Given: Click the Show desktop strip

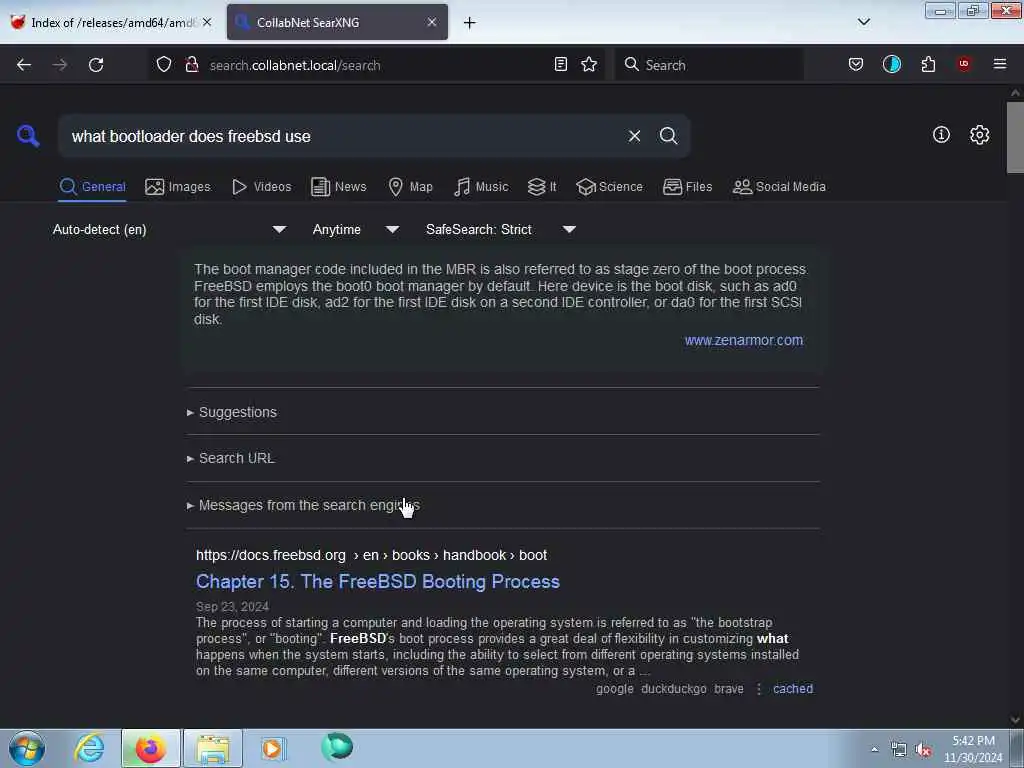Looking at the screenshot, I should 1017,748.
